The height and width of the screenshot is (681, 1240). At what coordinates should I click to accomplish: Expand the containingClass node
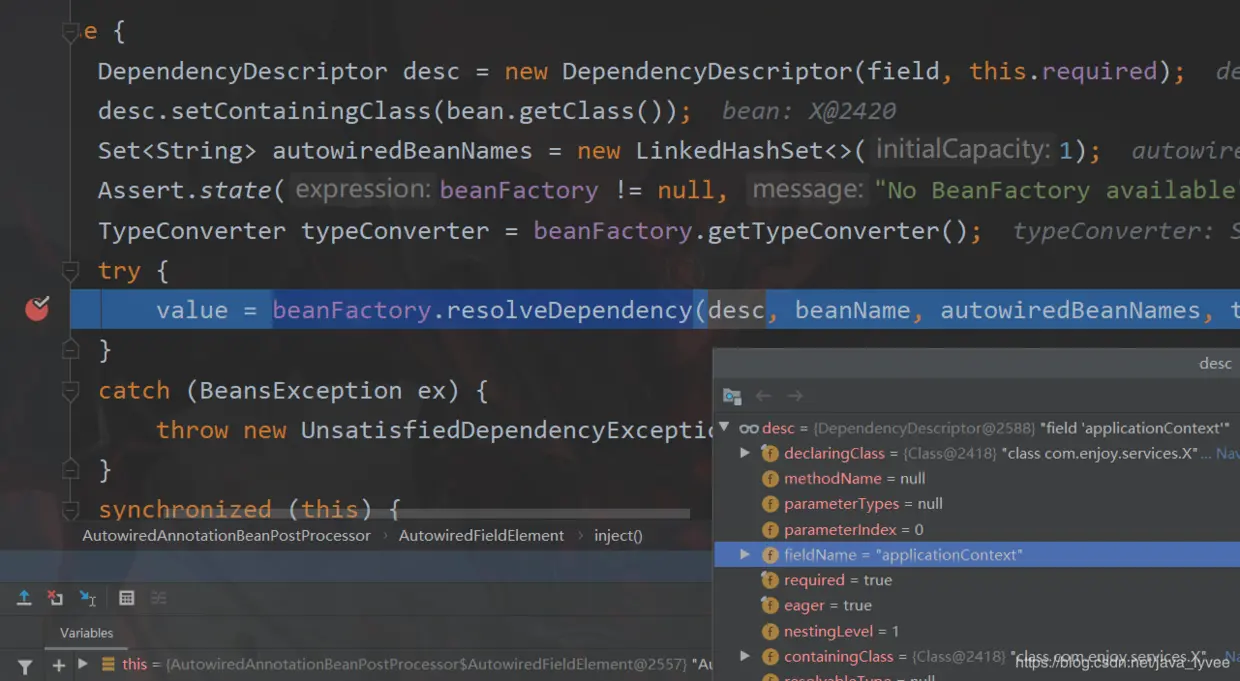(x=744, y=656)
